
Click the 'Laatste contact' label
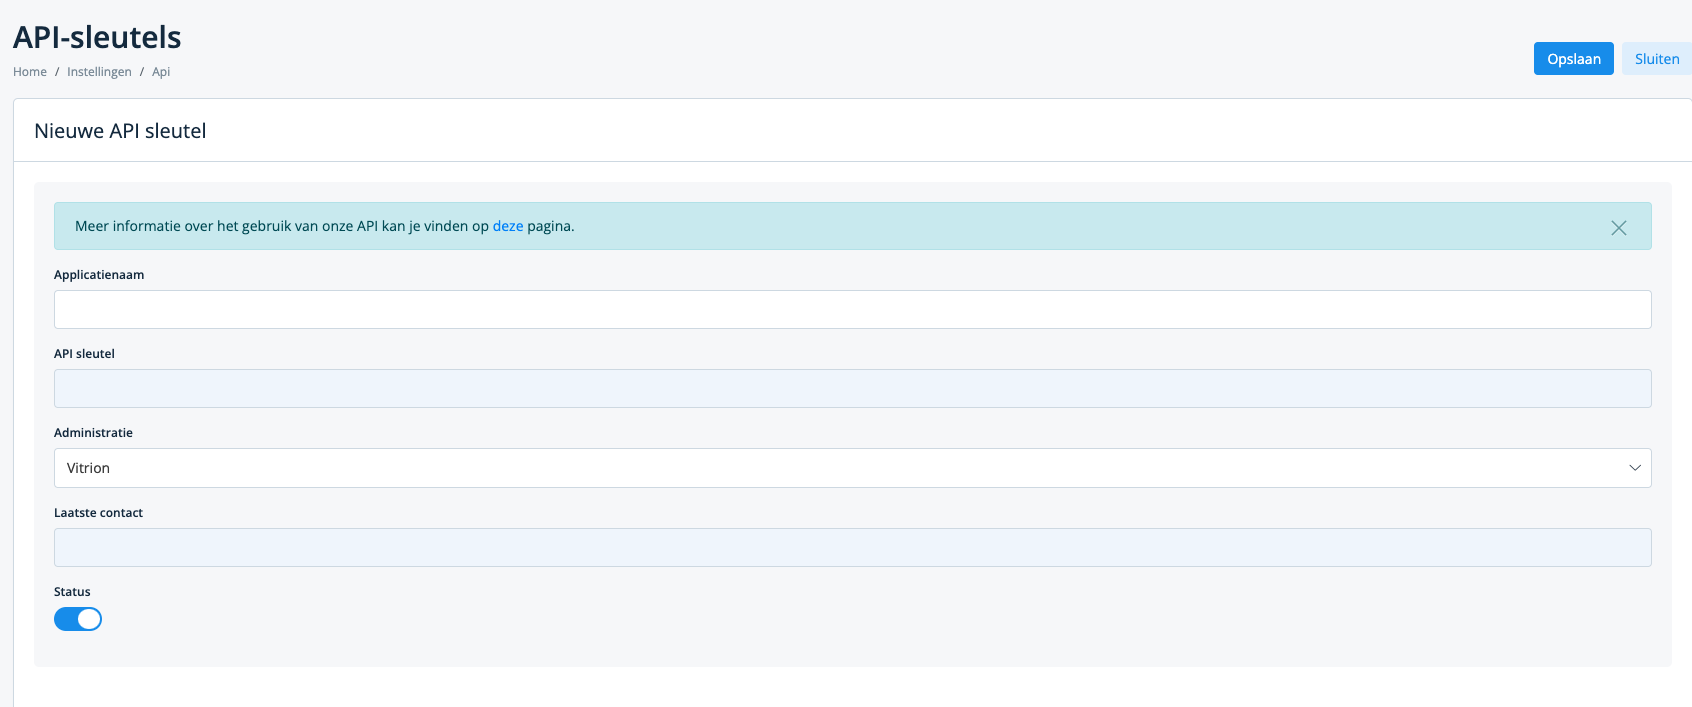click(x=98, y=513)
